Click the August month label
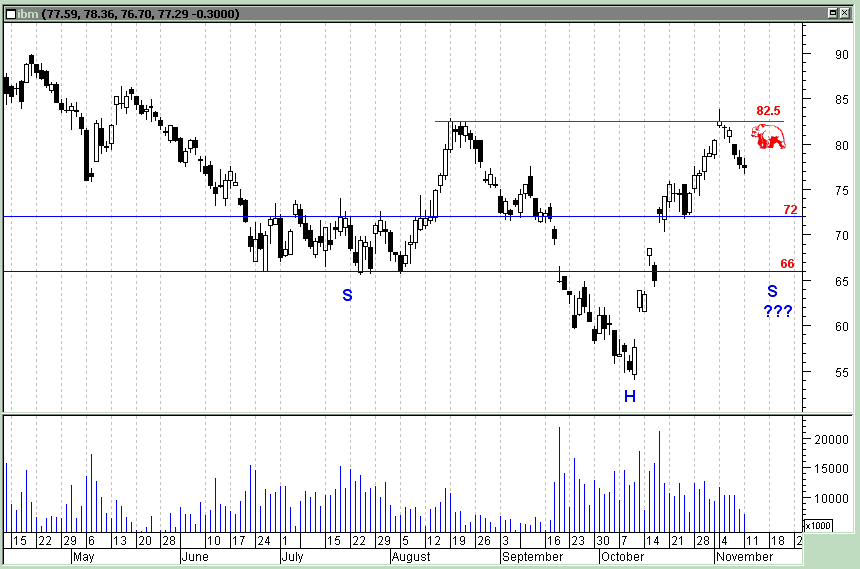The image size is (860, 569). coord(411,557)
